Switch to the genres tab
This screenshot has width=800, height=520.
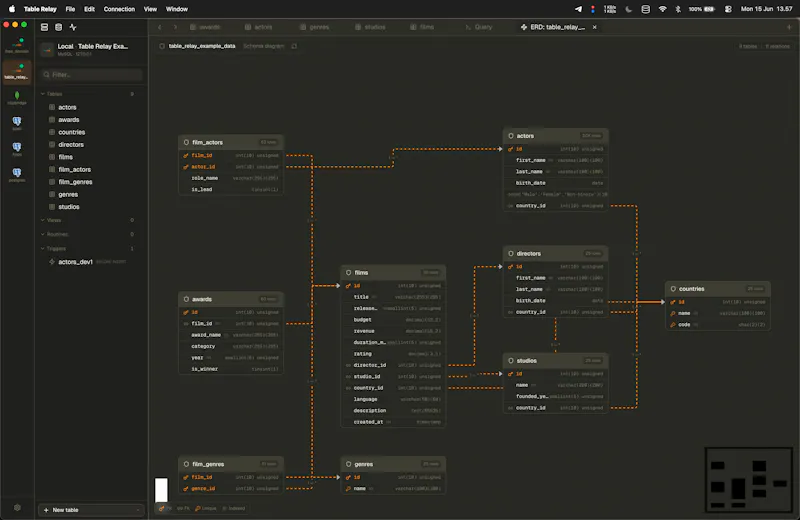(314, 27)
